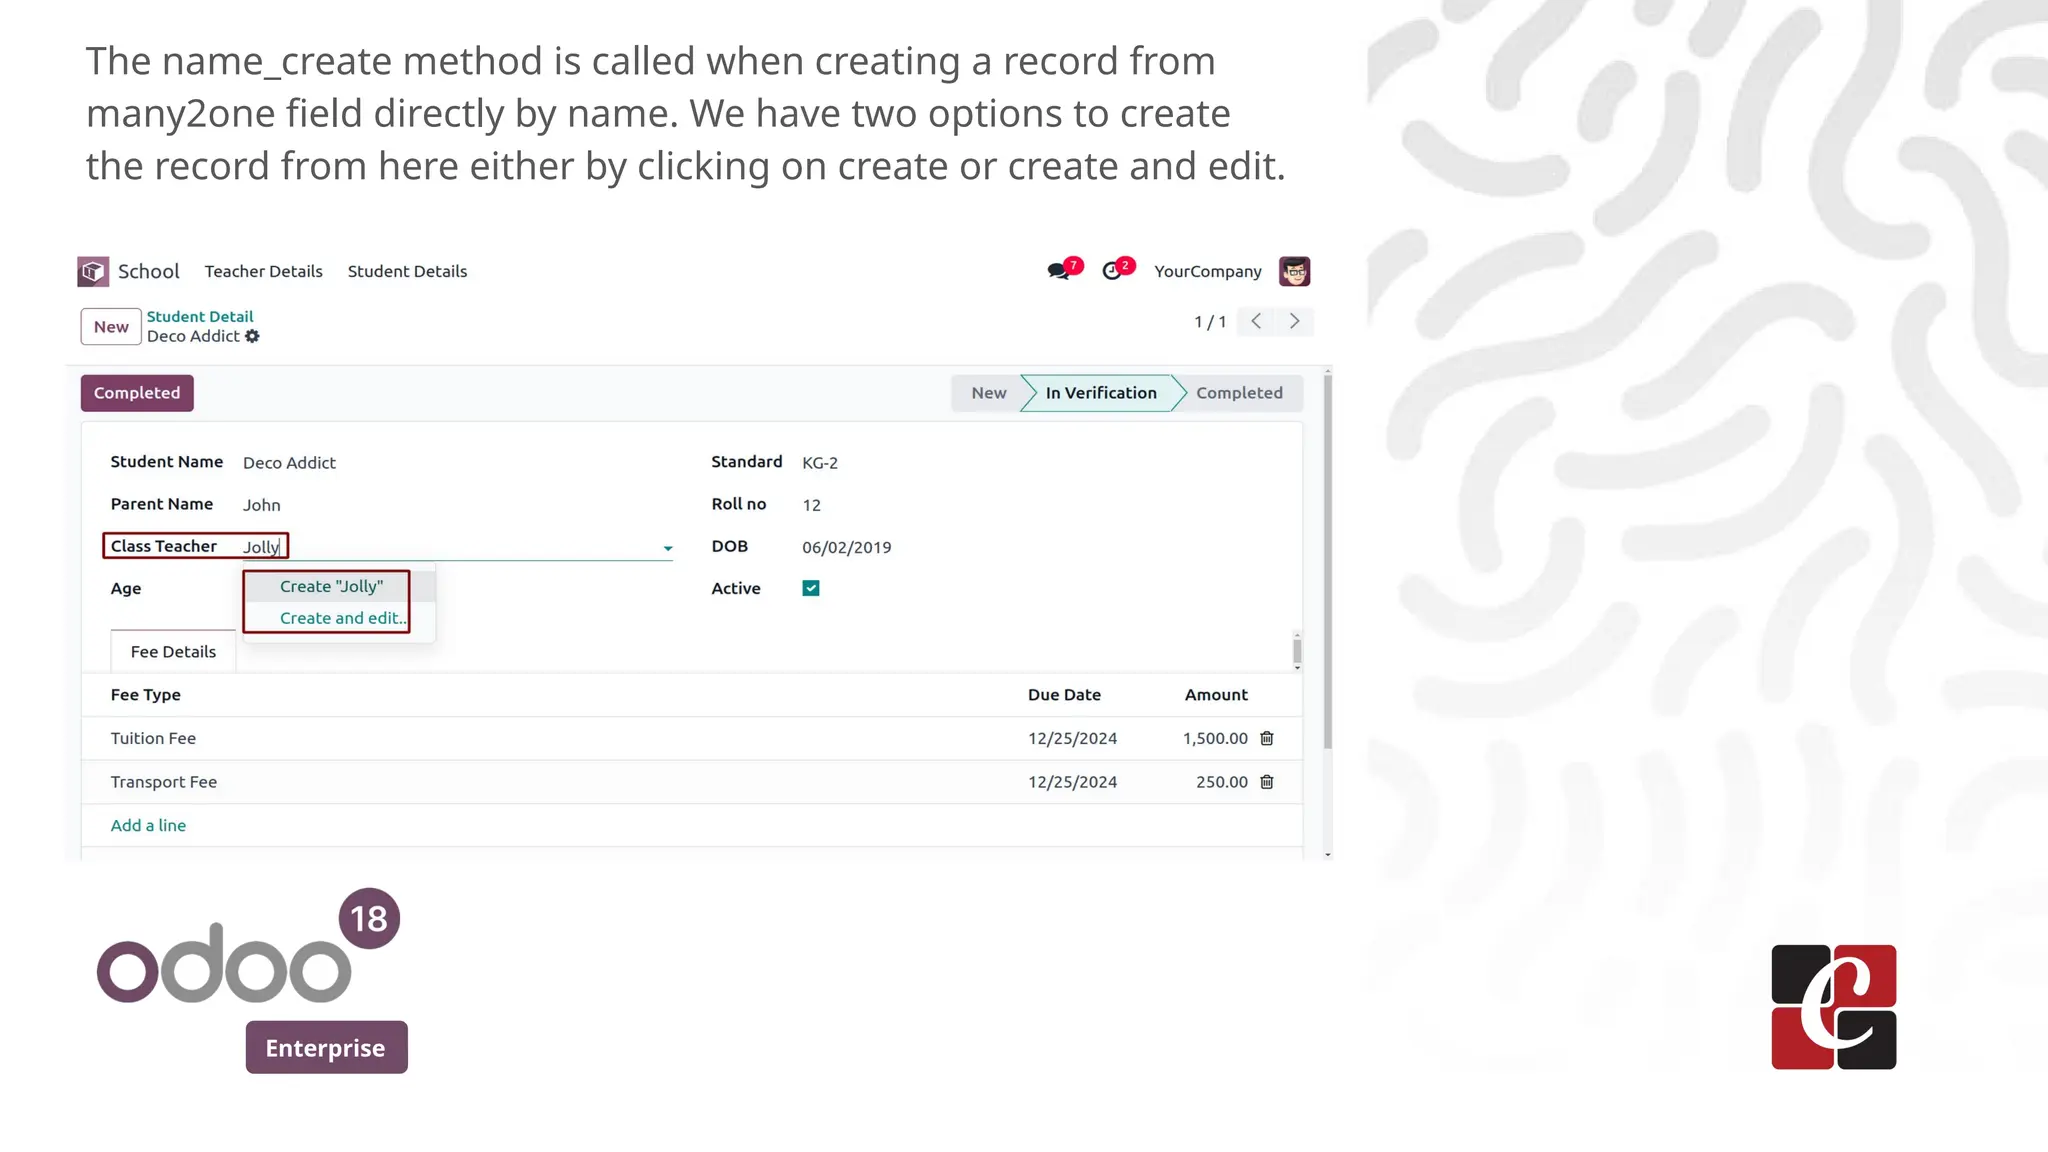The width and height of the screenshot is (2048, 1152).
Task: Click the School app title
Action: (x=149, y=271)
